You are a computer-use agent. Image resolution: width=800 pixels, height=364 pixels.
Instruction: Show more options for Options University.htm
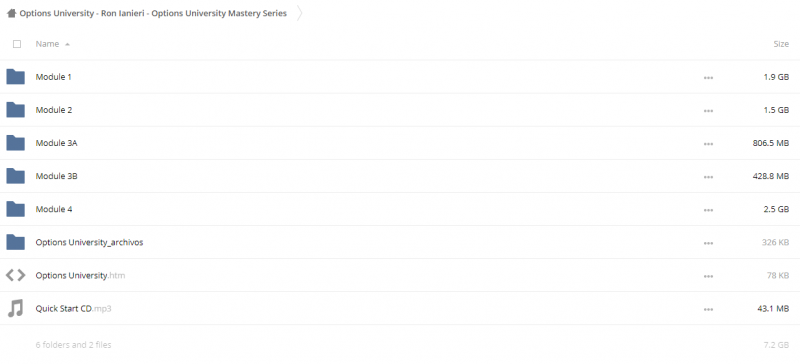[708, 276]
